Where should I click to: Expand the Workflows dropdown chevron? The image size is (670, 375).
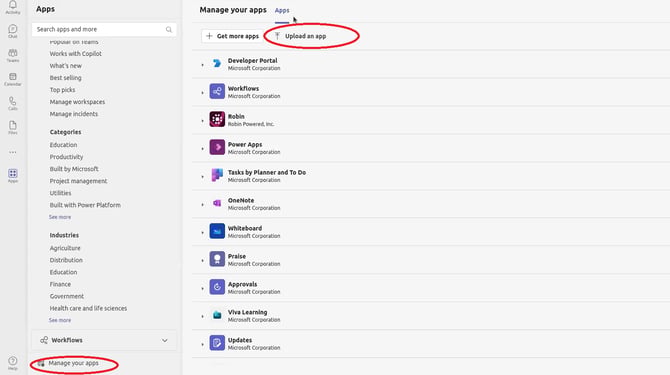[x=165, y=340]
